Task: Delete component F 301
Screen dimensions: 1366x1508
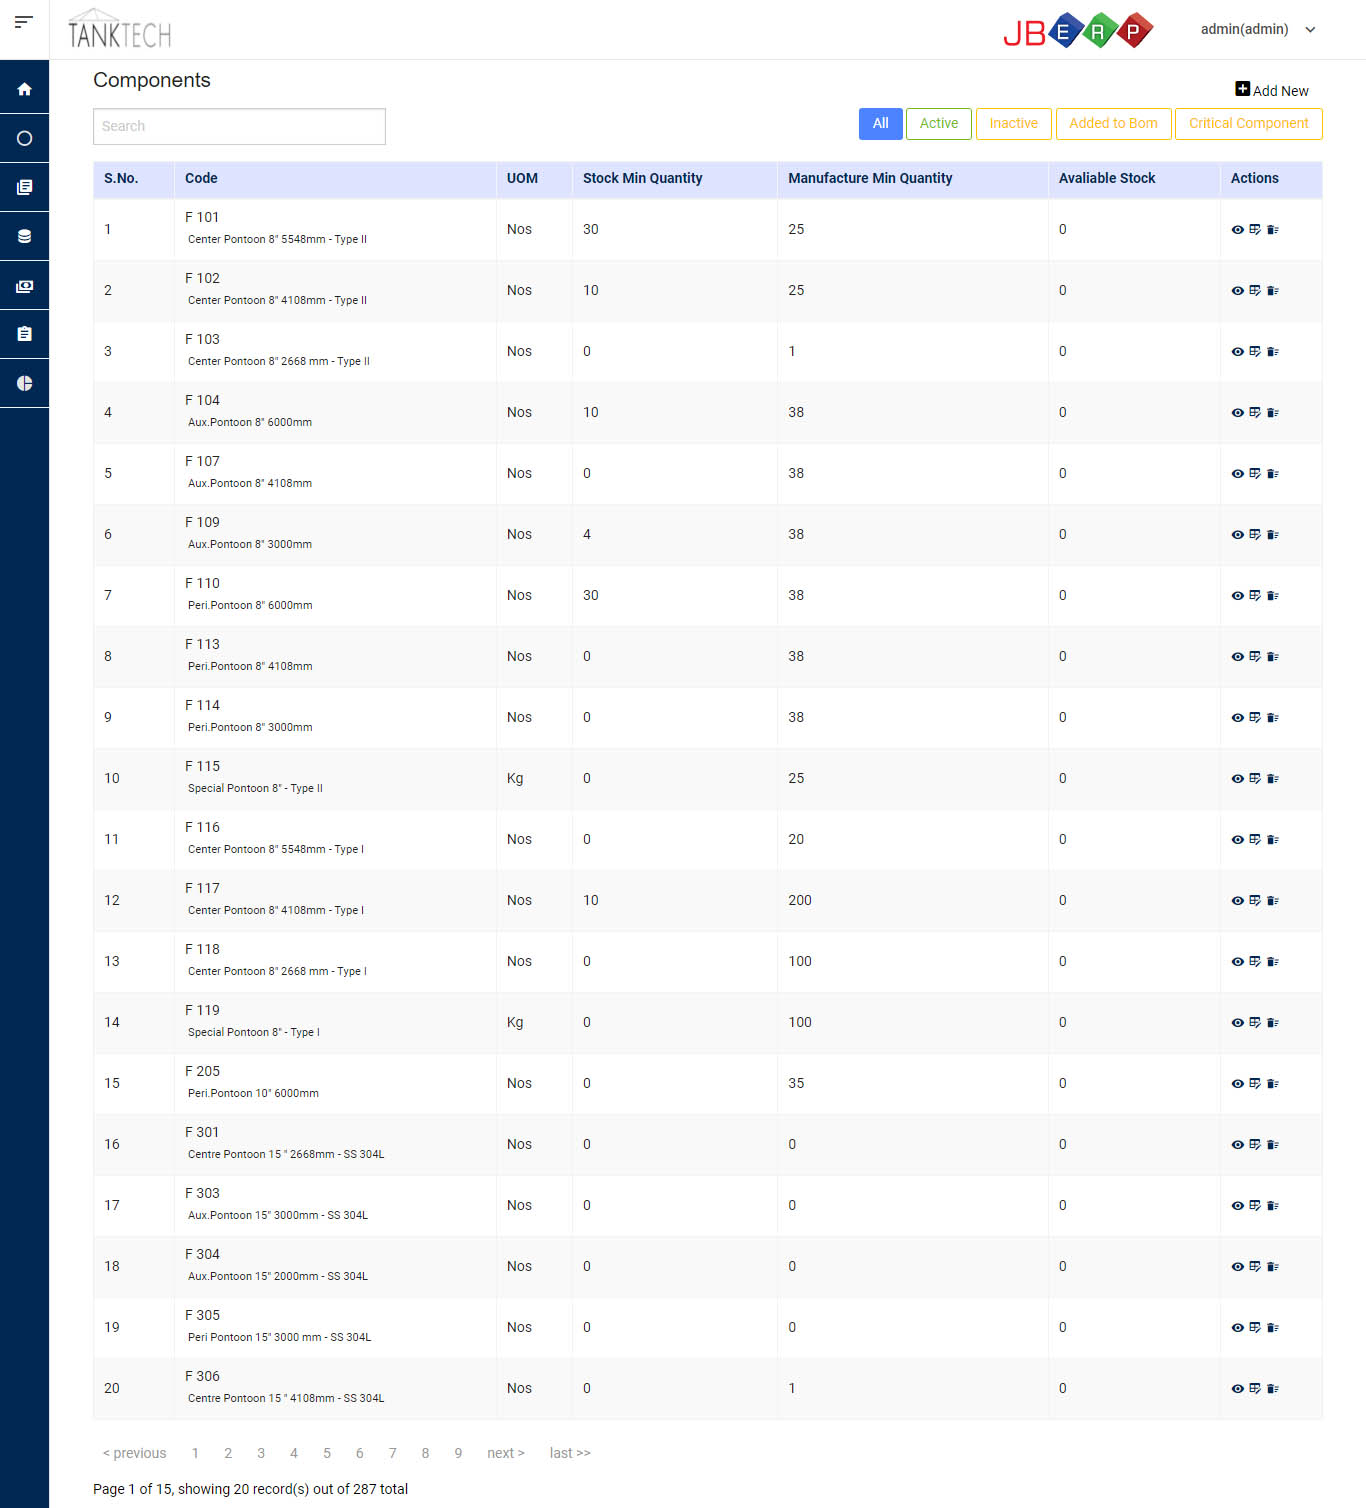Action: pos(1273,1144)
